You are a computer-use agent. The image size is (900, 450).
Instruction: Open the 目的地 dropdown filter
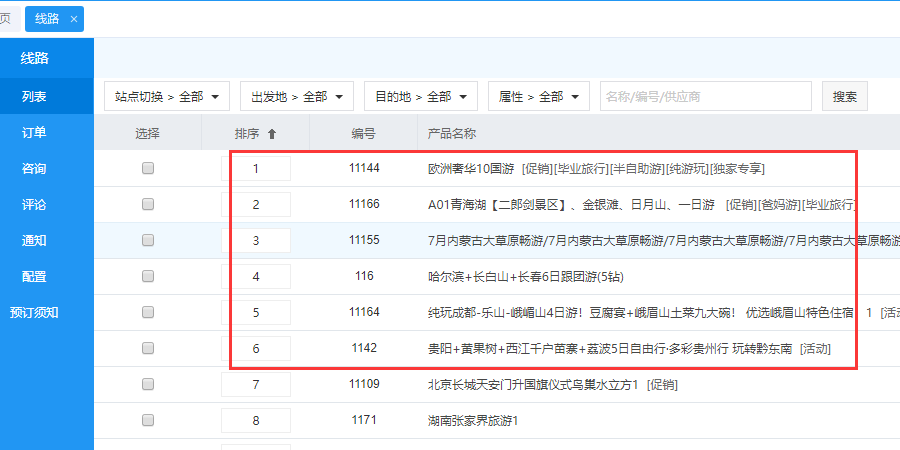[421, 97]
